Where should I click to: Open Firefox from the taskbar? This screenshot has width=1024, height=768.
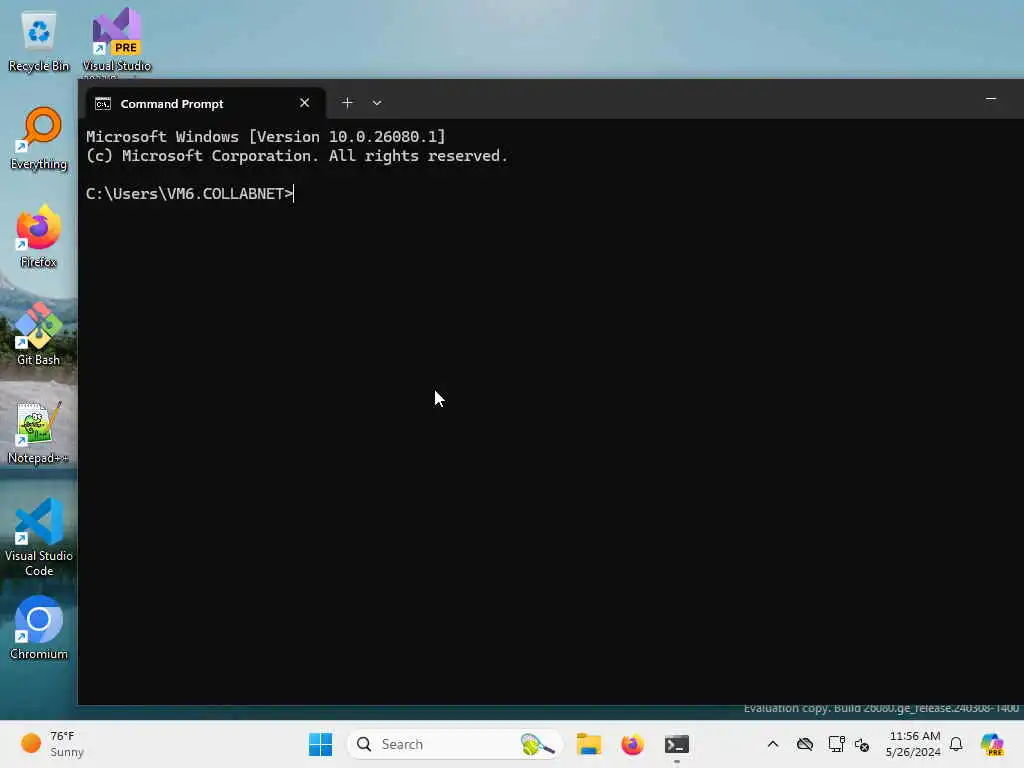[x=632, y=744]
